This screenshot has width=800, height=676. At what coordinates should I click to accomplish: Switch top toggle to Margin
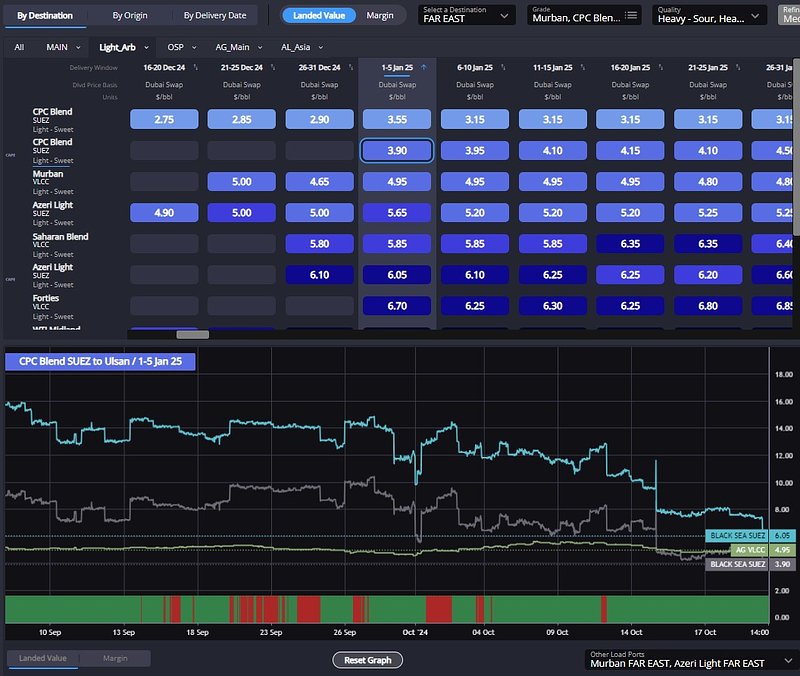coord(380,16)
